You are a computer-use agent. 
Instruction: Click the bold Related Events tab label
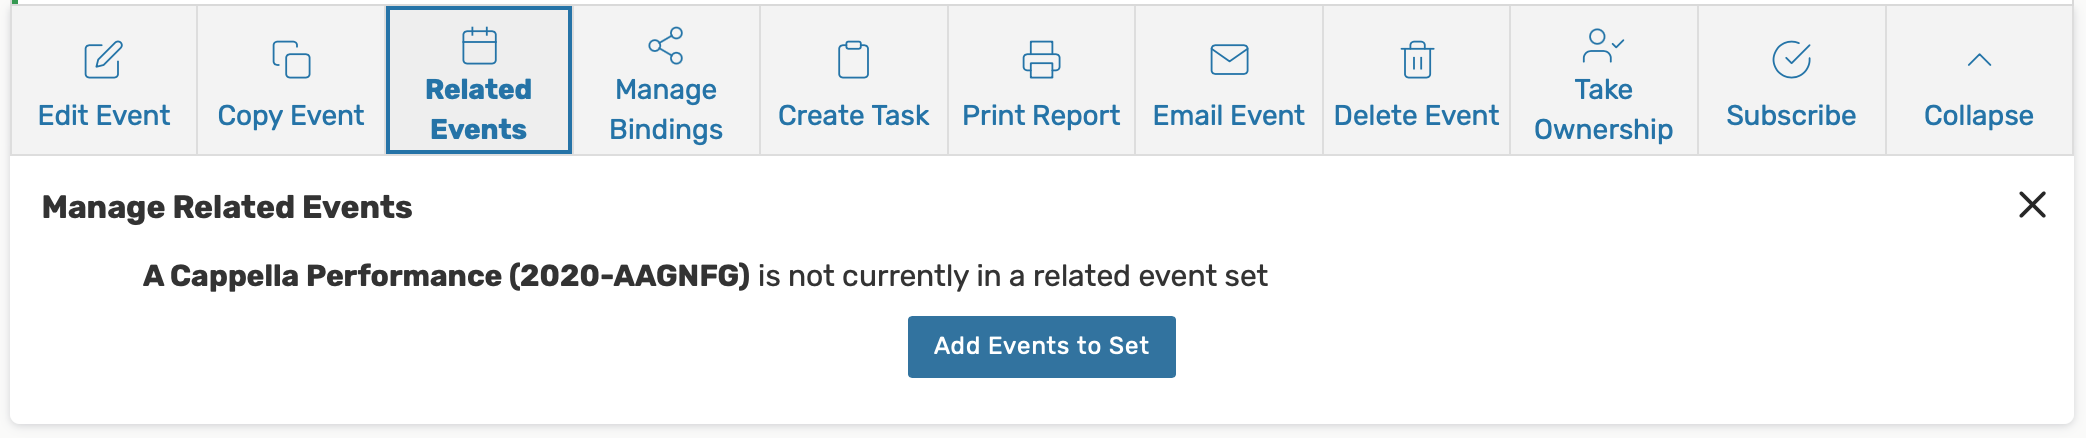pos(479,109)
